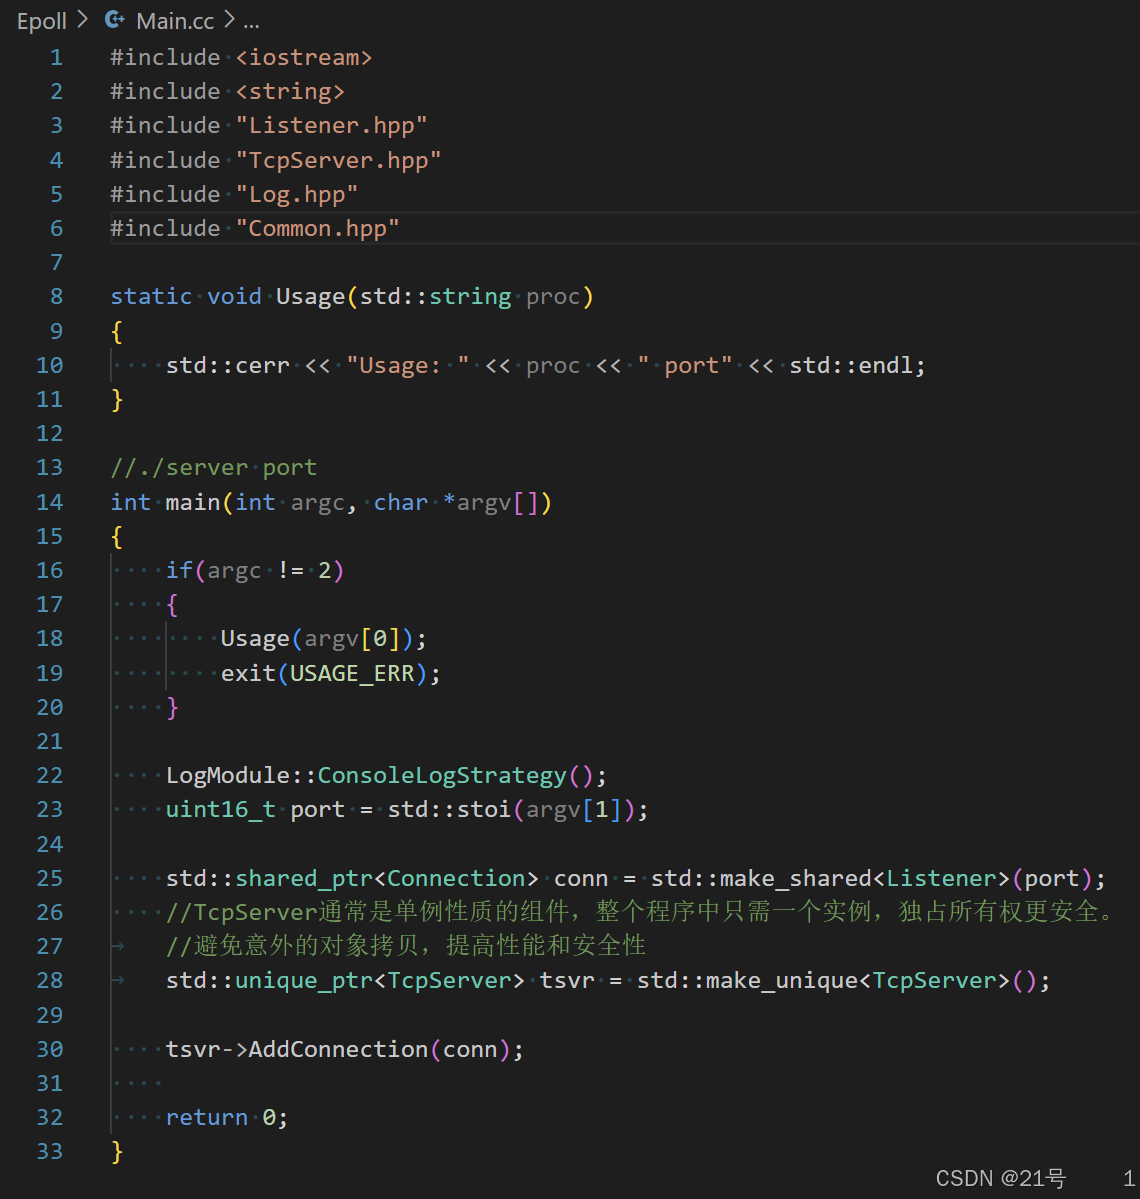Click uint16_t type on line 23

pos(220,810)
